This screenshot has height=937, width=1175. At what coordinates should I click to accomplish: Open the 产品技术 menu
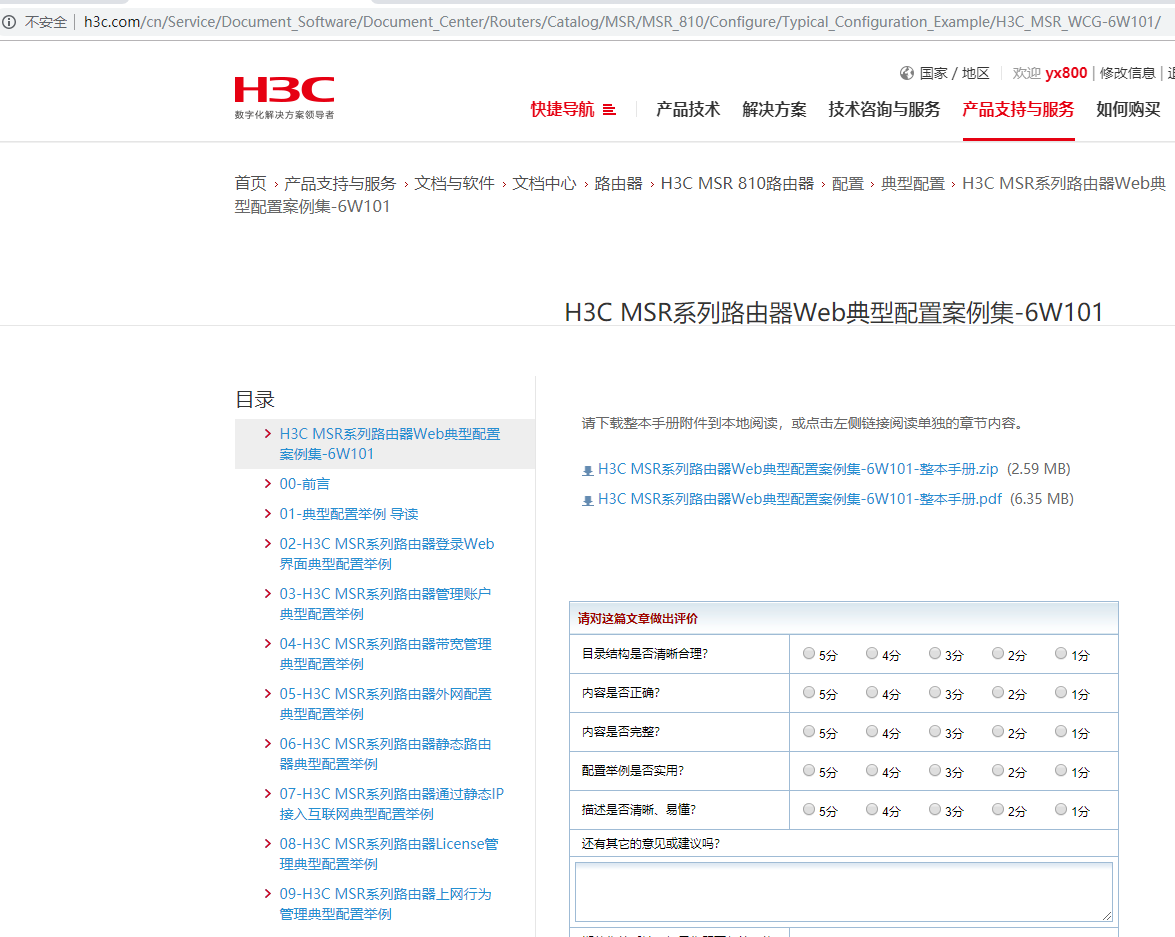click(x=688, y=109)
